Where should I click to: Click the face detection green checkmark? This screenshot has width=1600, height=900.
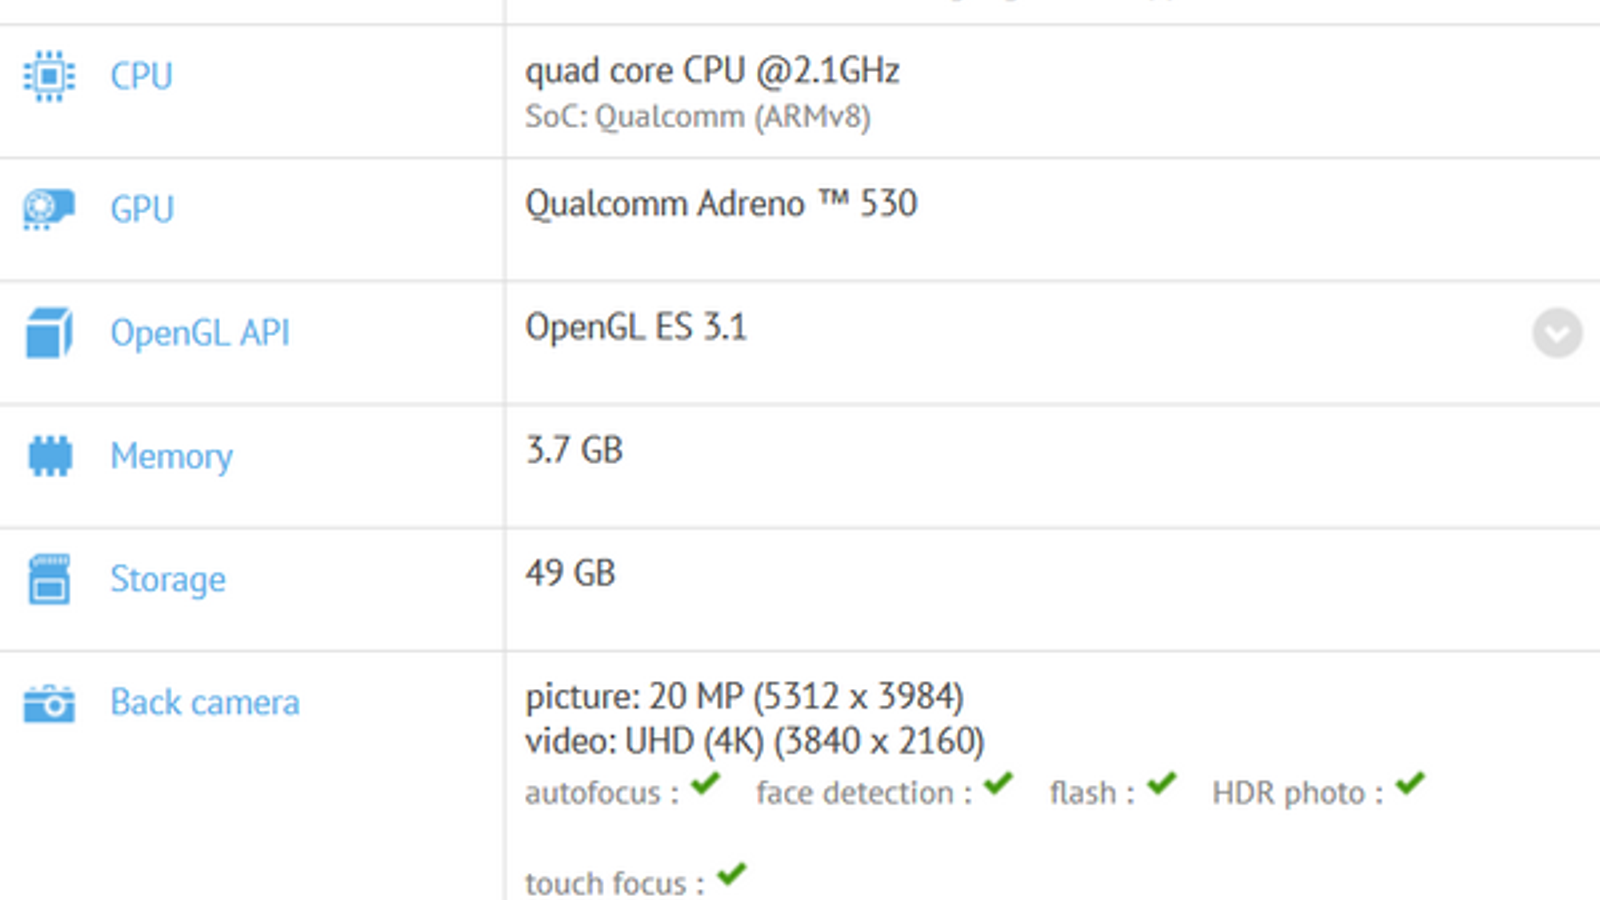pyautogui.click(x=998, y=784)
